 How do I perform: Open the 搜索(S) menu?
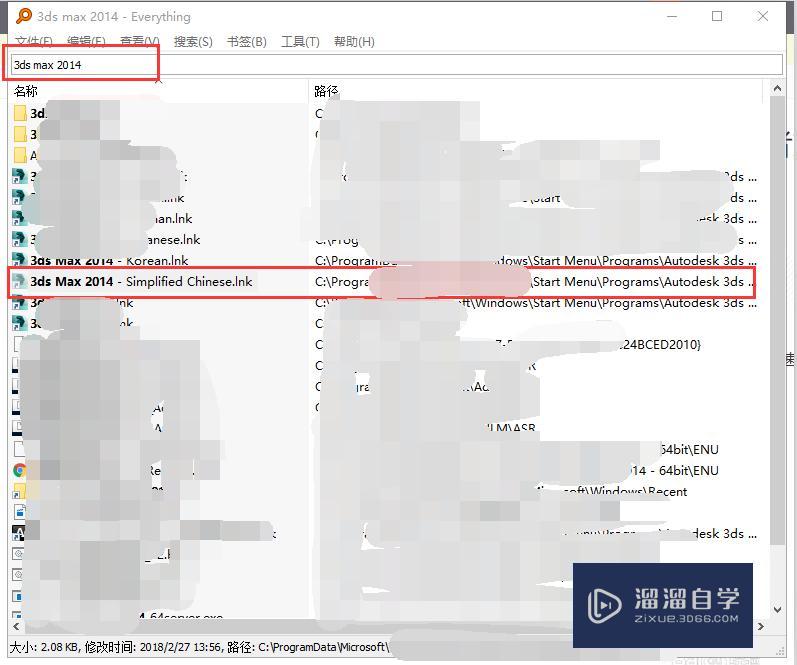pyautogui.click(x=193, y=42)
